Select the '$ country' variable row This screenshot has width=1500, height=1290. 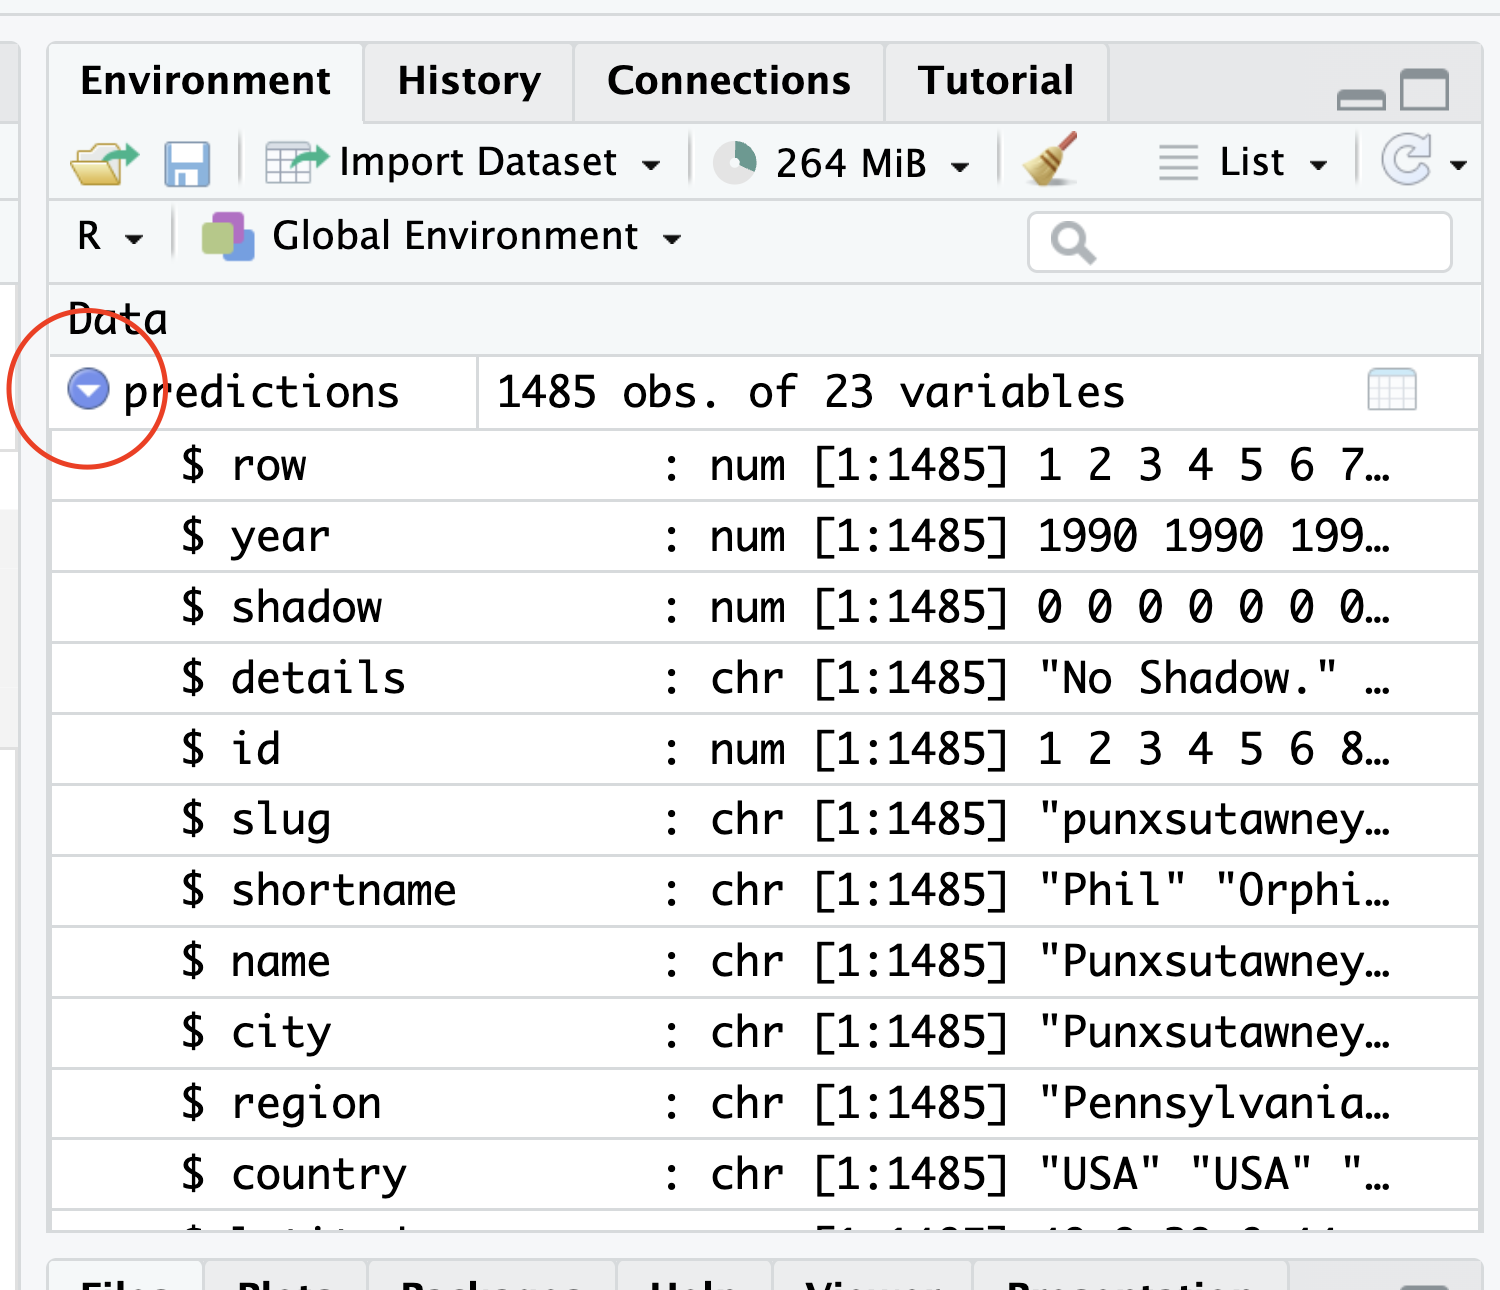point(765,1176)
